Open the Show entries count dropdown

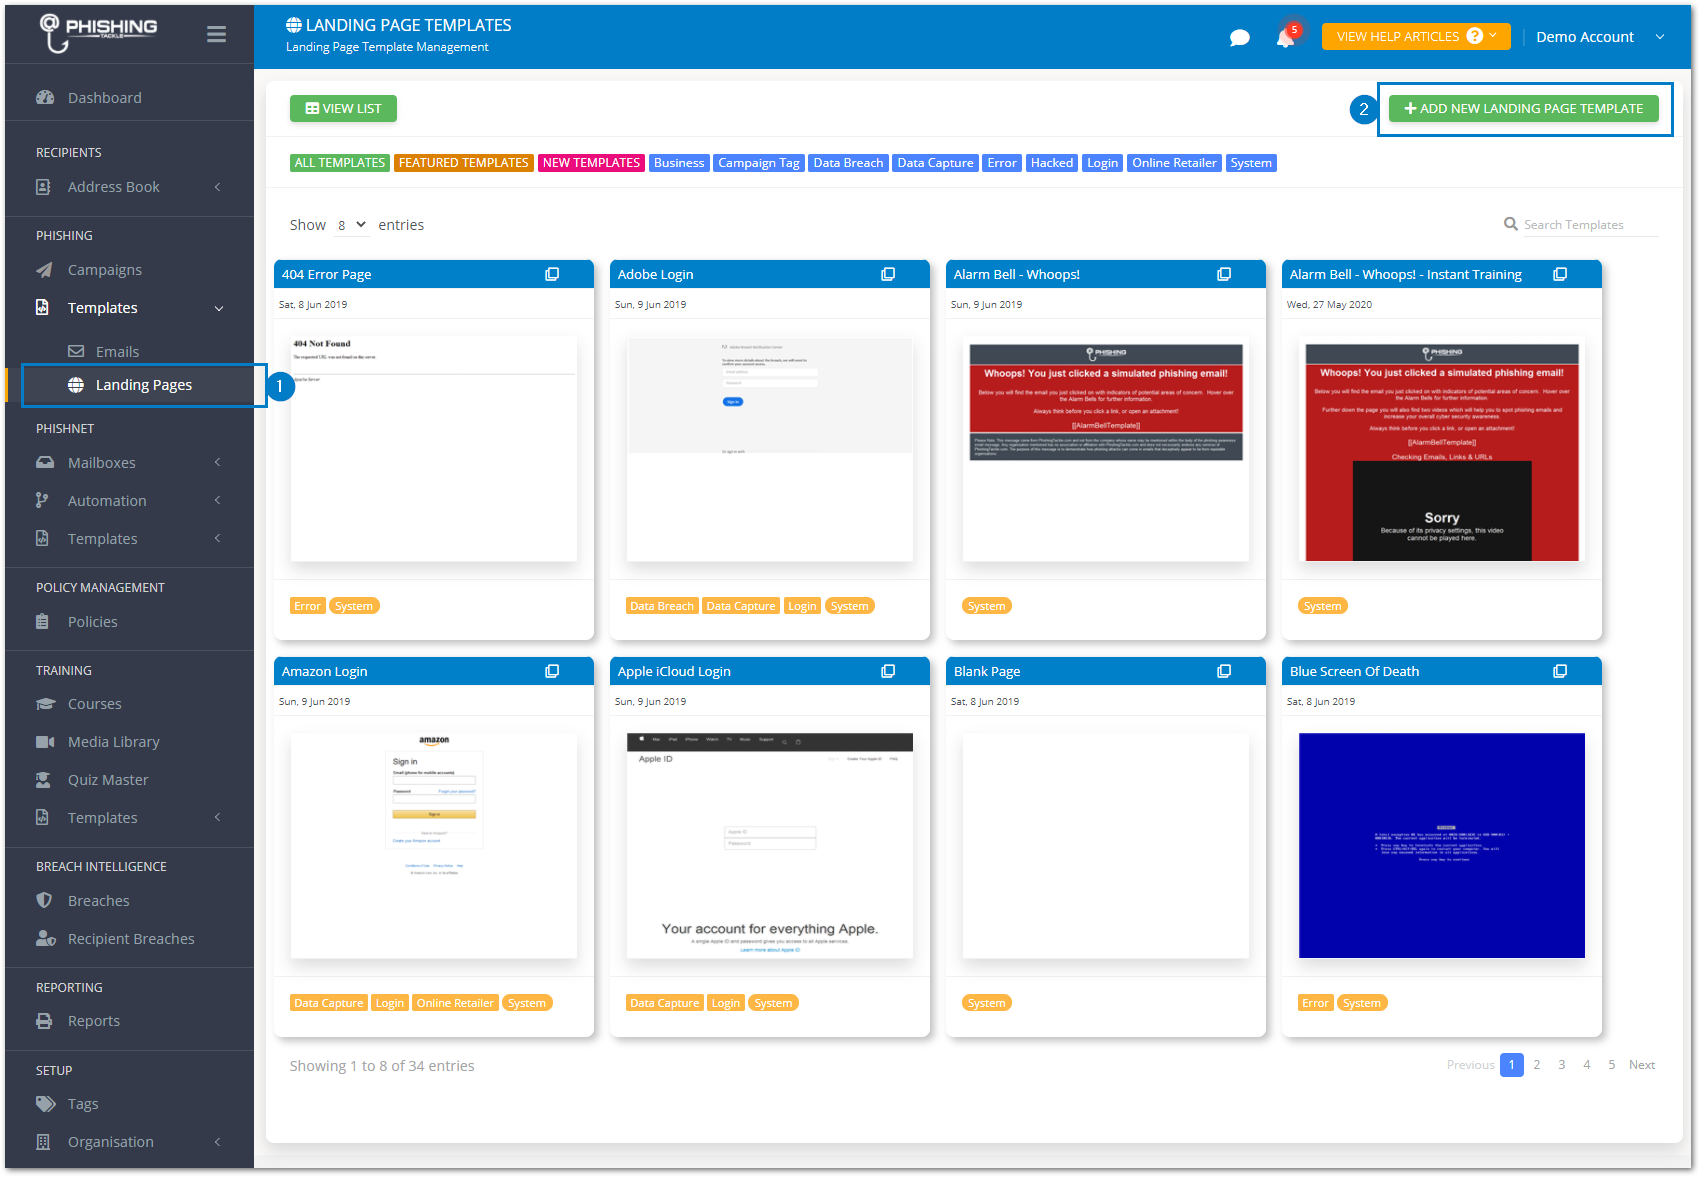click(351, 225)
